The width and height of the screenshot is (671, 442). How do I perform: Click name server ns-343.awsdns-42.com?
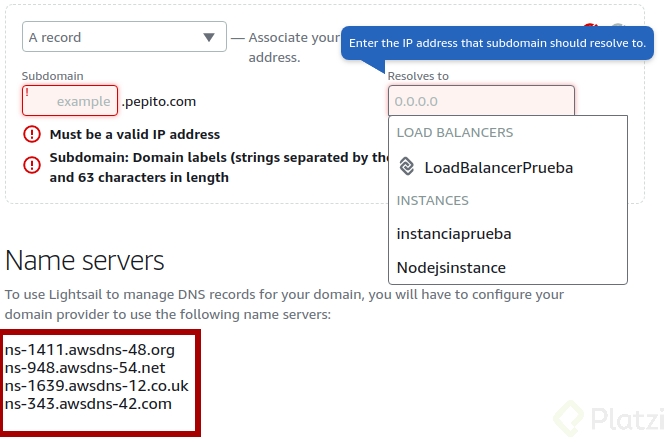pos(88,404)
